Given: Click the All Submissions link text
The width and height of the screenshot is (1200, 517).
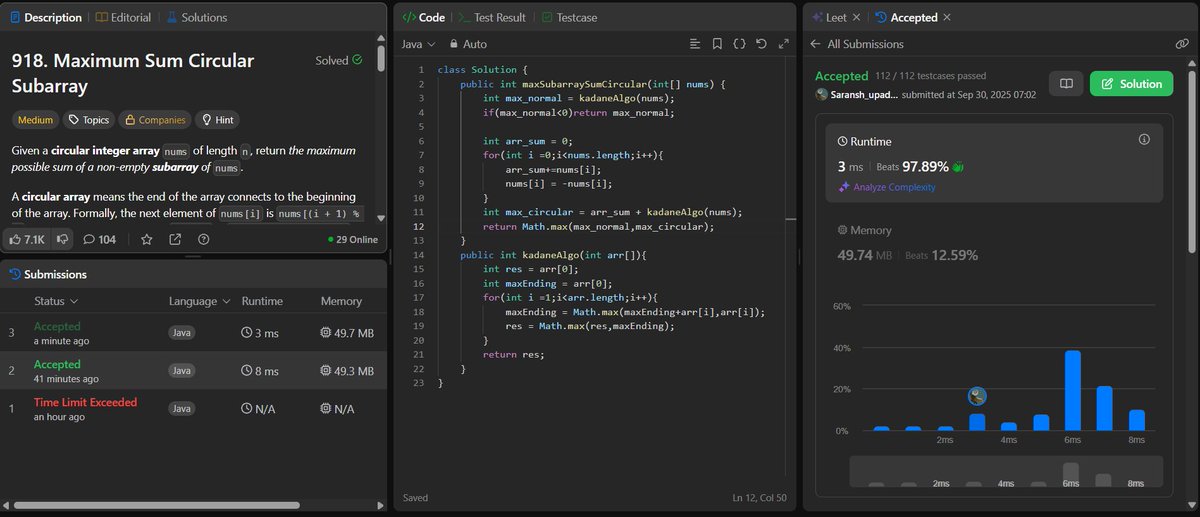Looking at the screenshot, I should pyautogui.click(x=865, y=44).
